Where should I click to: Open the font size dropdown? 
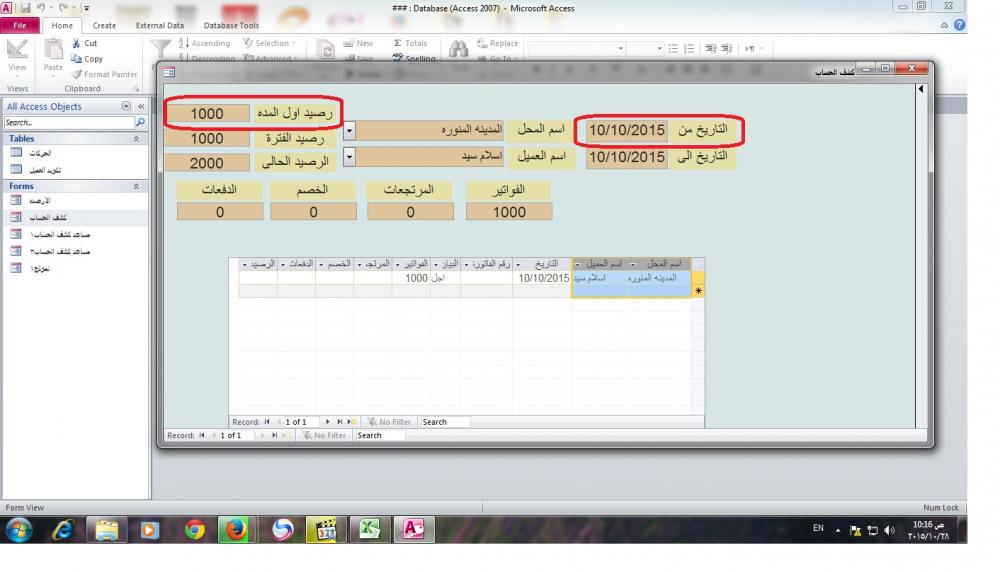659,48
